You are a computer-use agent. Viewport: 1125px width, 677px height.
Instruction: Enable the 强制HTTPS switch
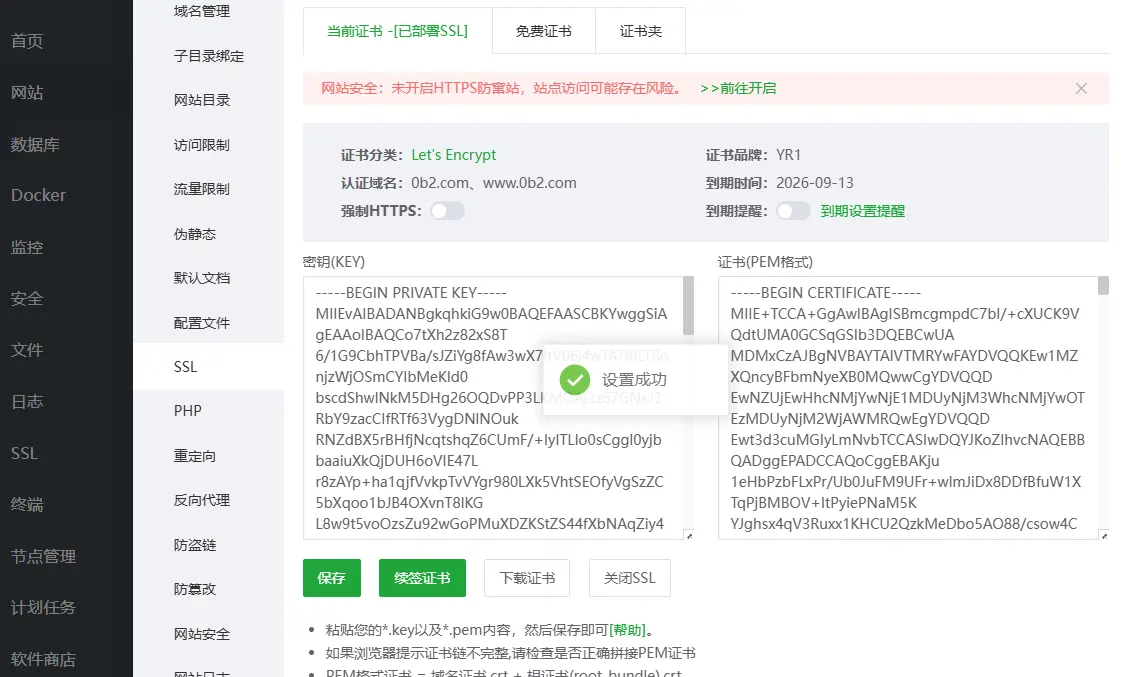pyautogui.click(x=447, y=211)
